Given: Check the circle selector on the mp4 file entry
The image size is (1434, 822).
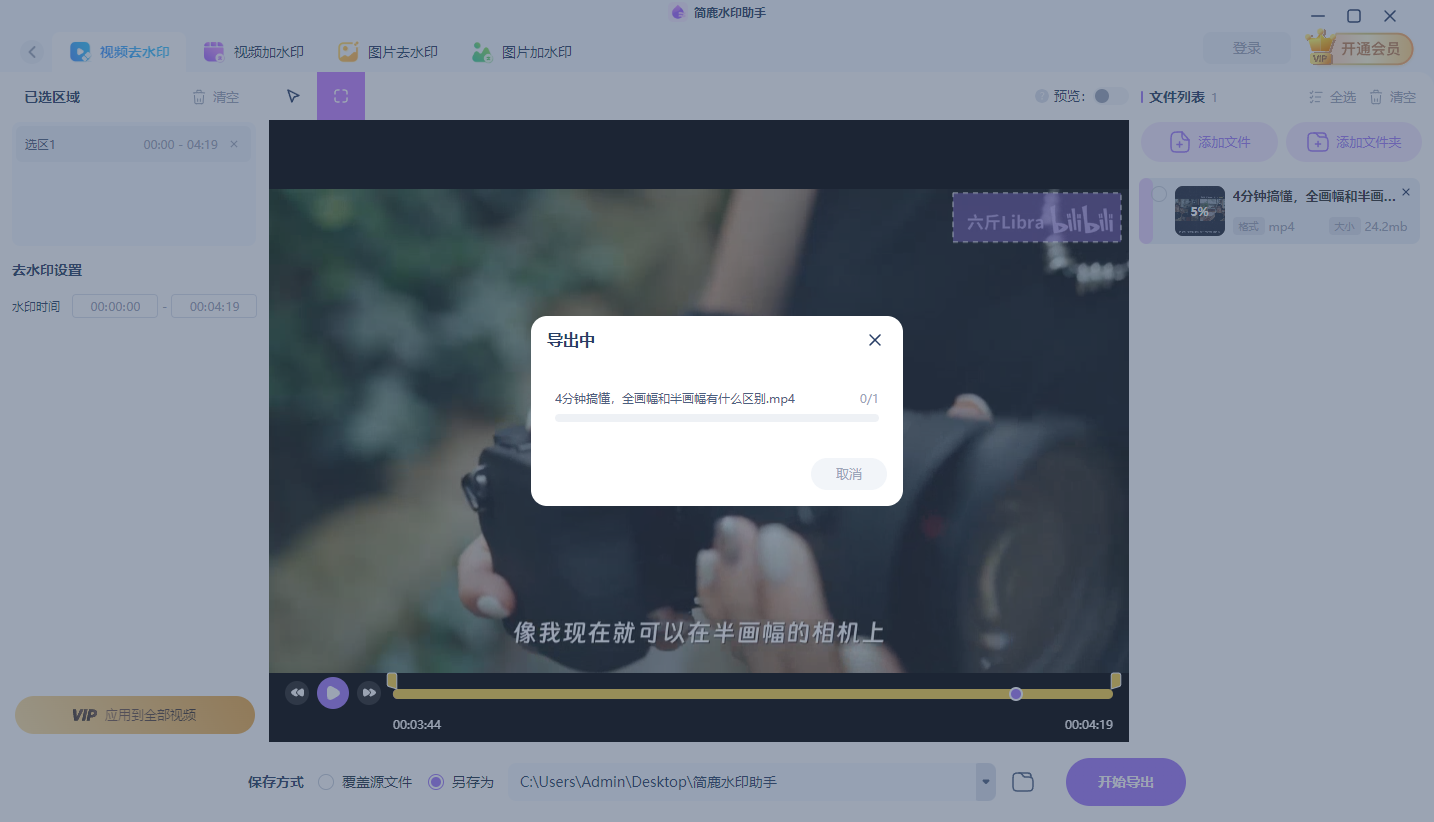Looking at the screenshot, I should point(1158,196).
